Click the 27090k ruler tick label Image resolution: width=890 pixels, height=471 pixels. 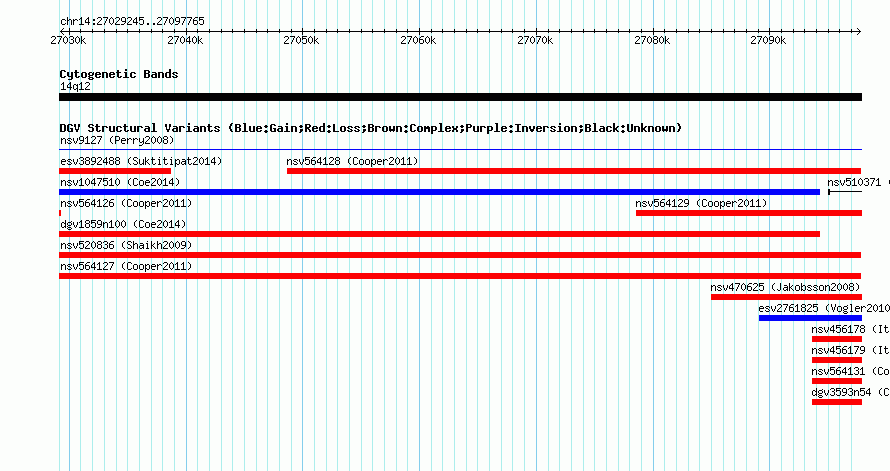coord(769,40)
